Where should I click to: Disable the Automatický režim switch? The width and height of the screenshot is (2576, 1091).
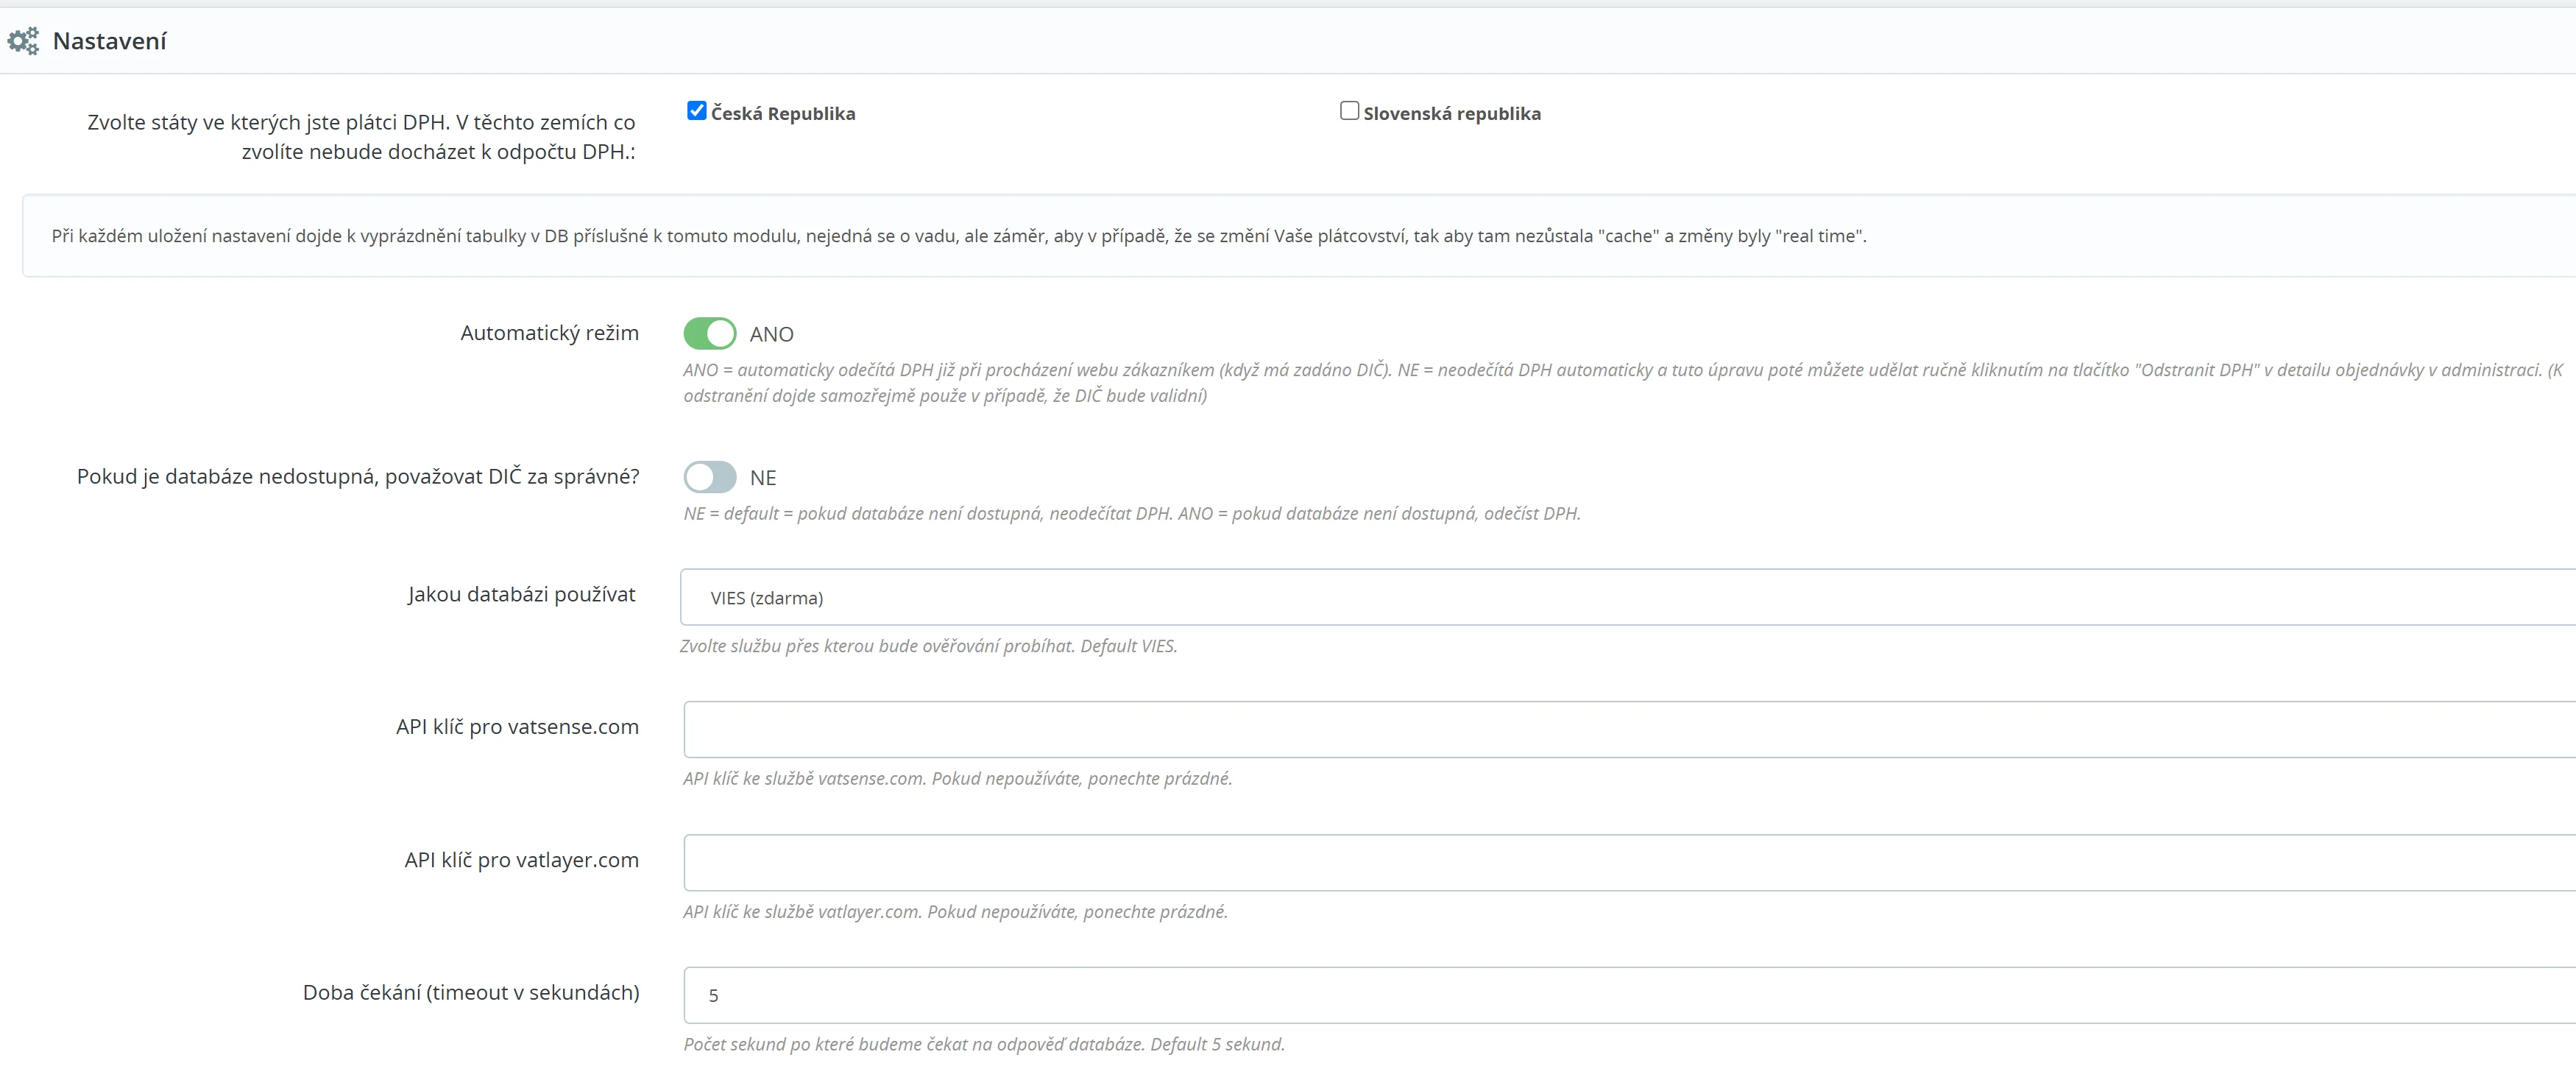[x=710, y=334]
